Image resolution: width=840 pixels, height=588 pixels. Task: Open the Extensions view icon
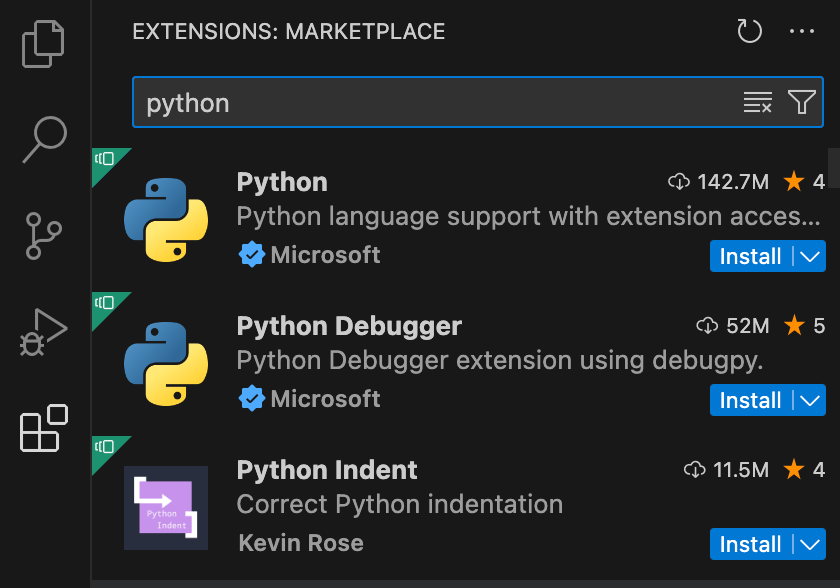coord(44,428)
